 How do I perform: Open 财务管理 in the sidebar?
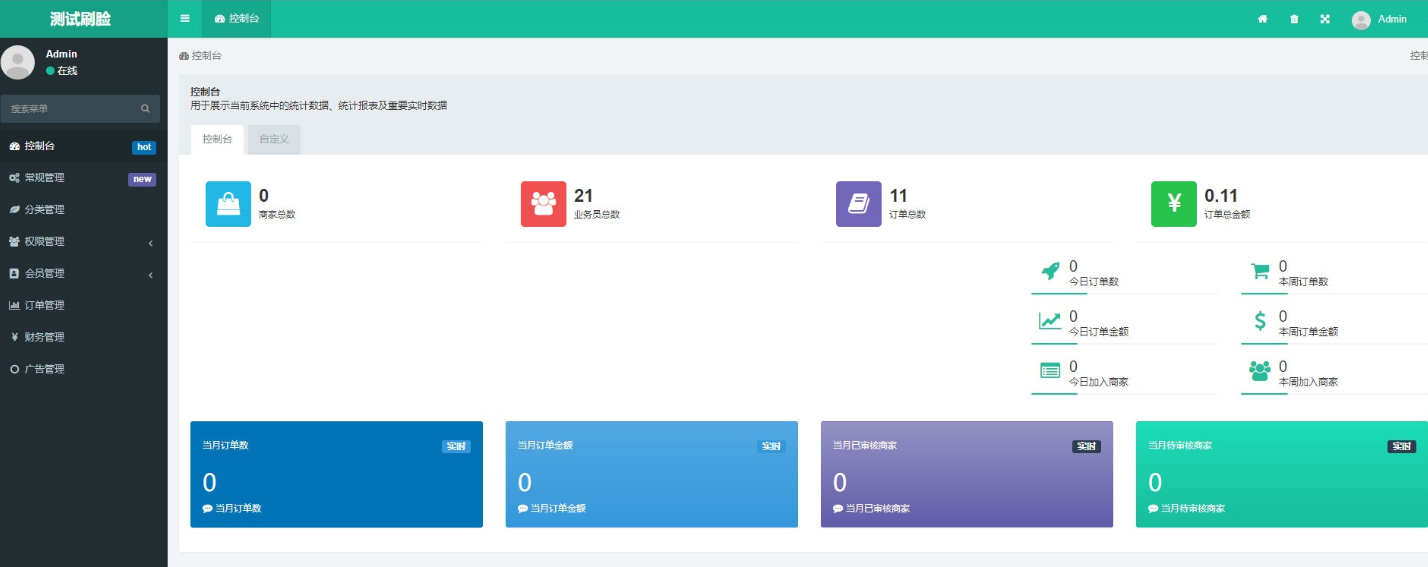[x=44, y=338]
